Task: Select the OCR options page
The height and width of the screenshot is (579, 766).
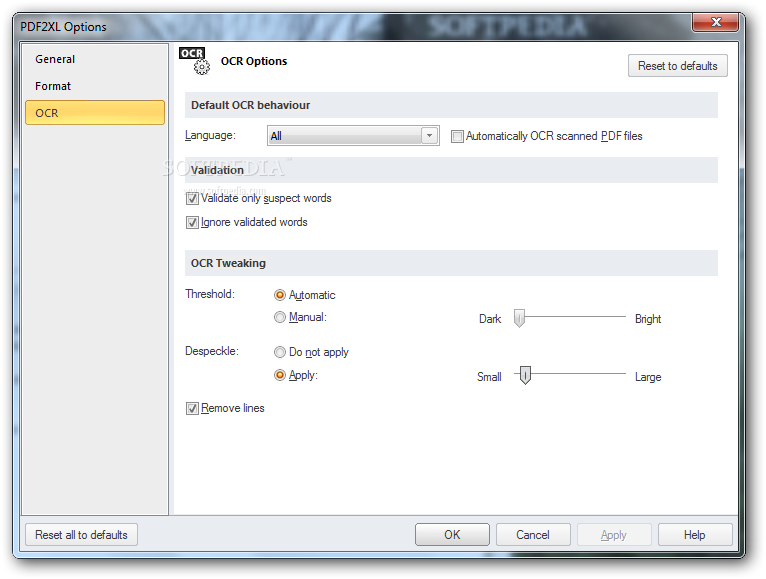Action: [95, 113]
